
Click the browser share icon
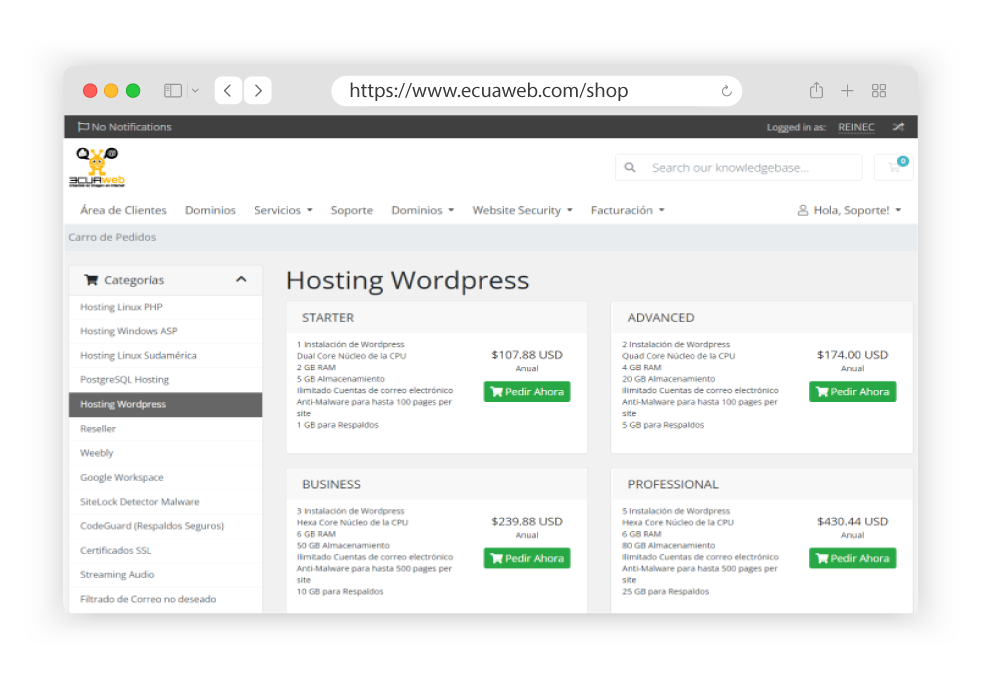[x=816, y=91]
